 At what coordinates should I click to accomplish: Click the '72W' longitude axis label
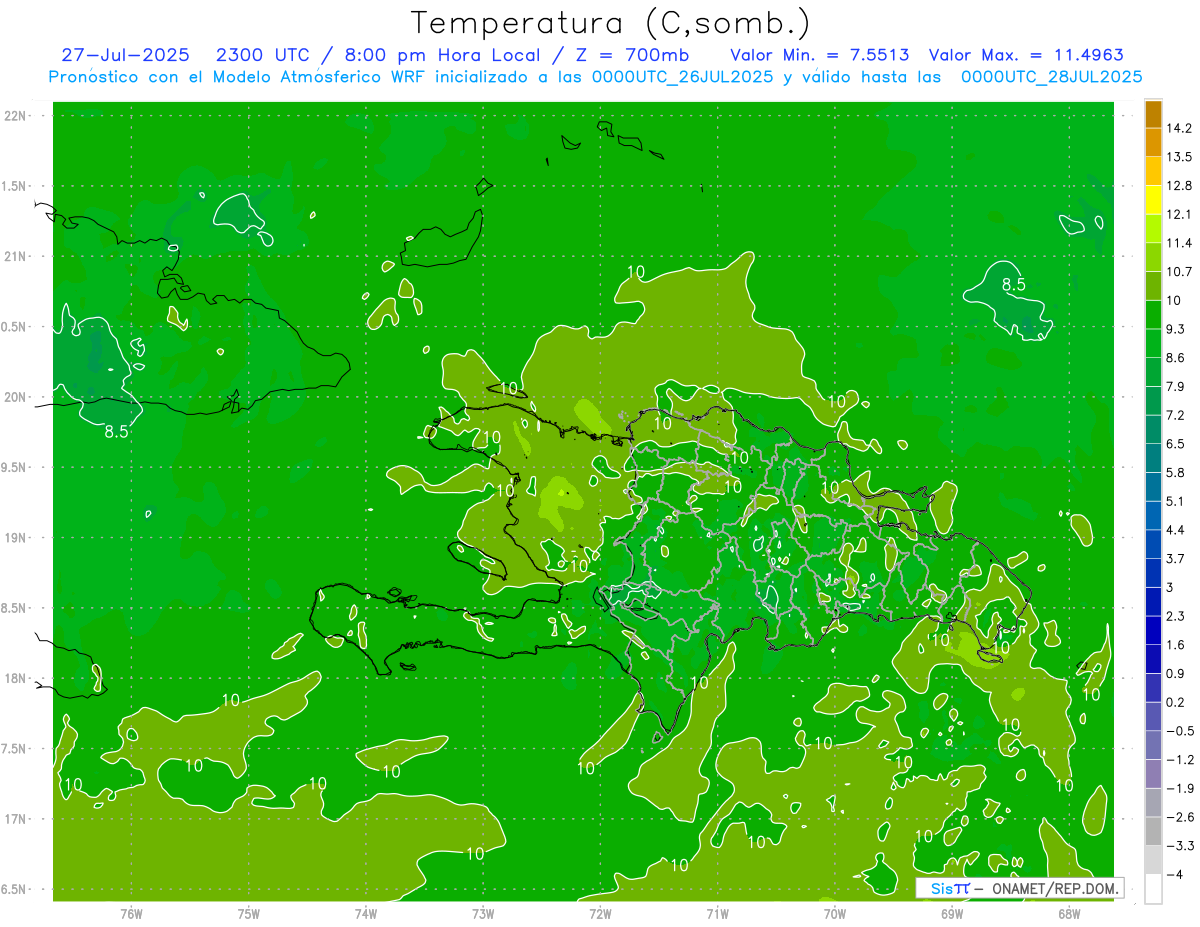click(601, 913)
